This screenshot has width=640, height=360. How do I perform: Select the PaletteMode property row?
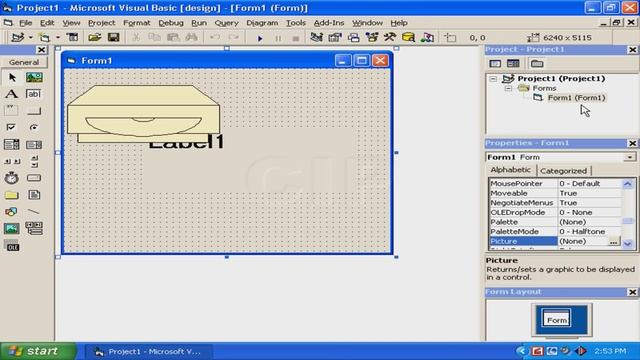click(555, 231)
